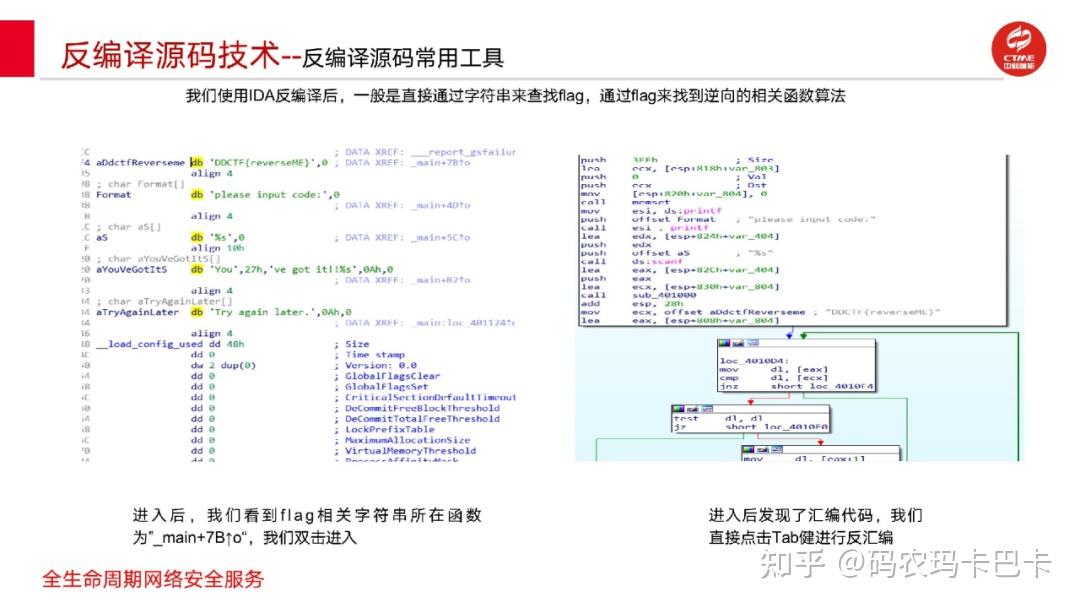Click the GlobalFlagsSet comment
The height and width of the screenshot is (608, 1080).
pos(386,387)
